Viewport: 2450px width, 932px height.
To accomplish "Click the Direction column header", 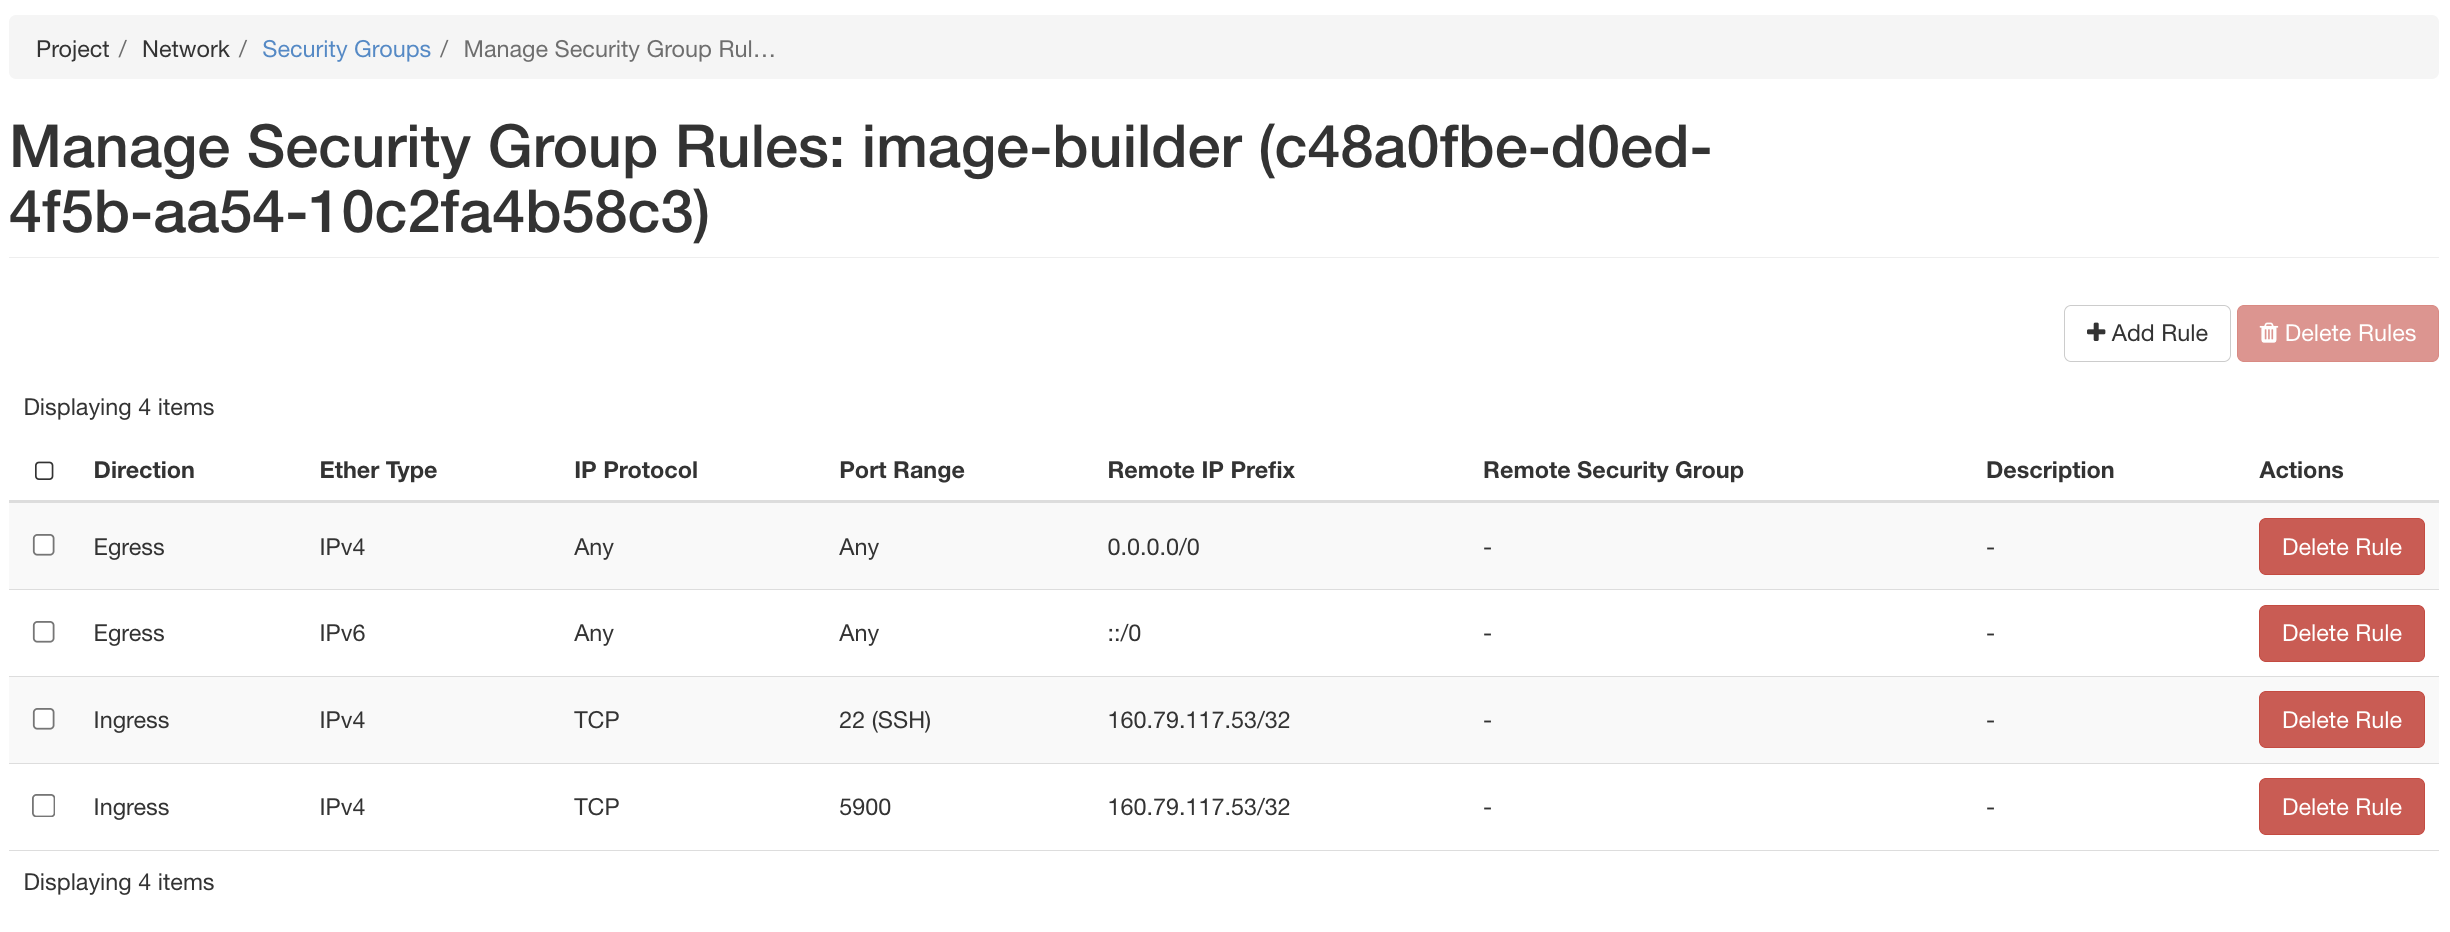I will [143, 469].
